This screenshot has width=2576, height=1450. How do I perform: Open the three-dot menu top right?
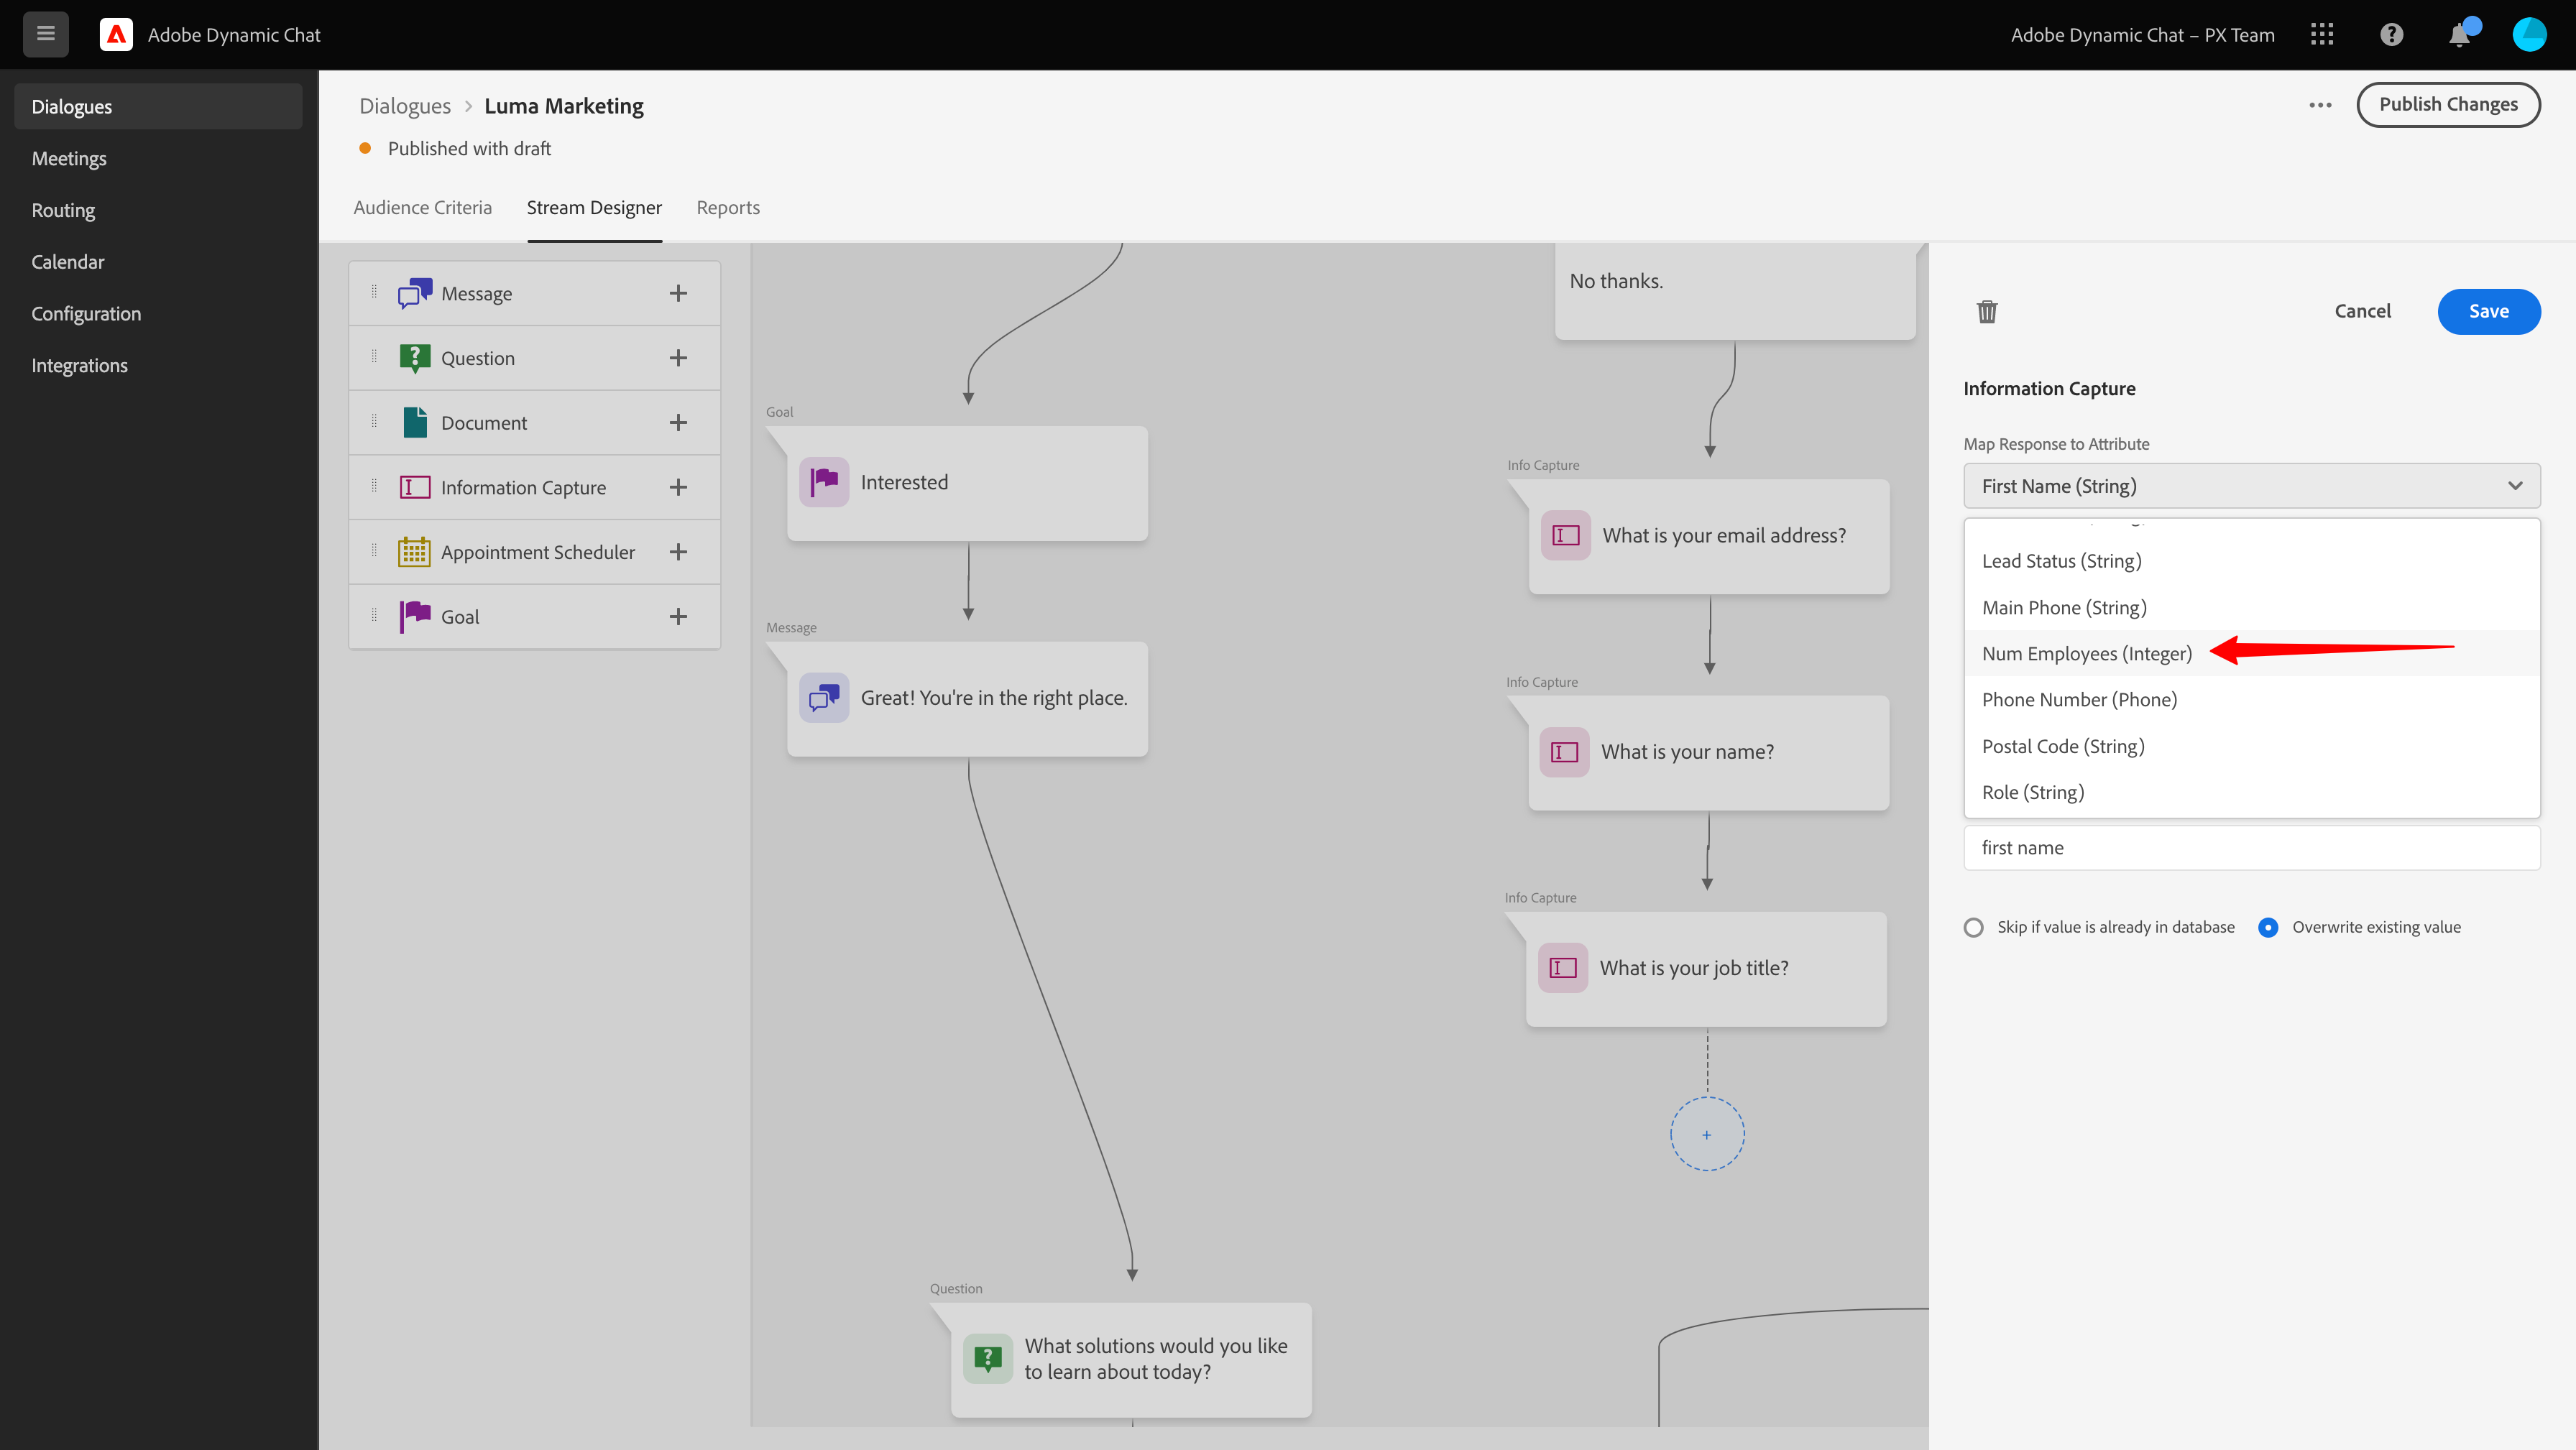click(x=2318, y=104)
